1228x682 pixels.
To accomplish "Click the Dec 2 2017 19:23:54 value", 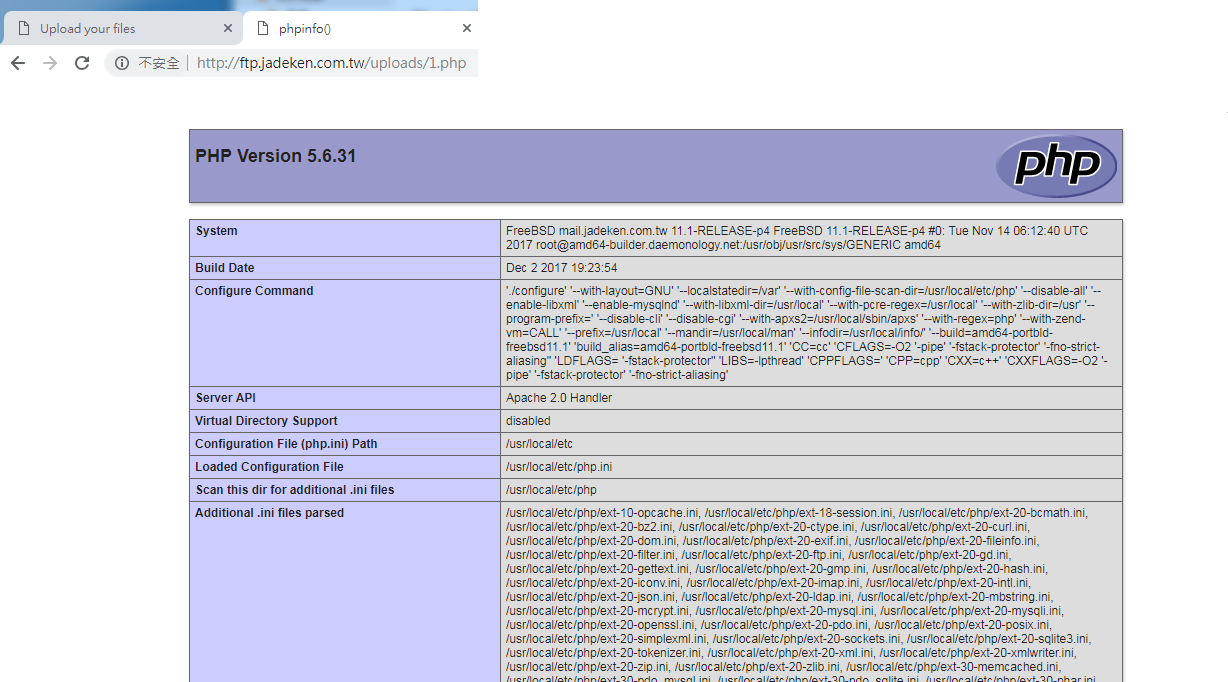I will [x=561, y=268].
